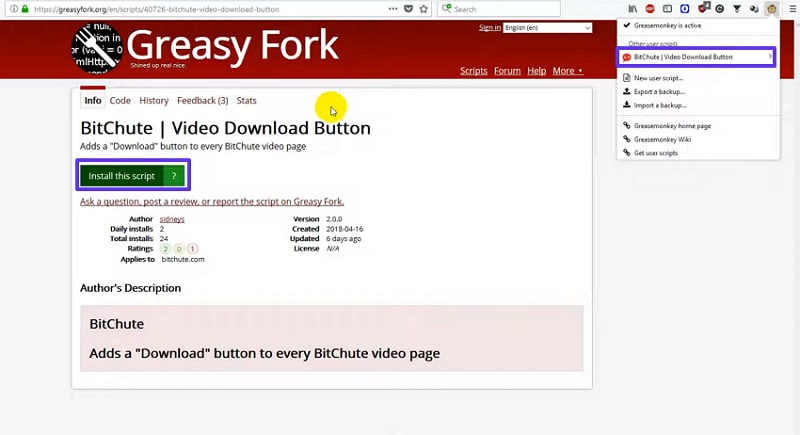Toggle the Firefox sidebar icon

[x=667, y=9]
